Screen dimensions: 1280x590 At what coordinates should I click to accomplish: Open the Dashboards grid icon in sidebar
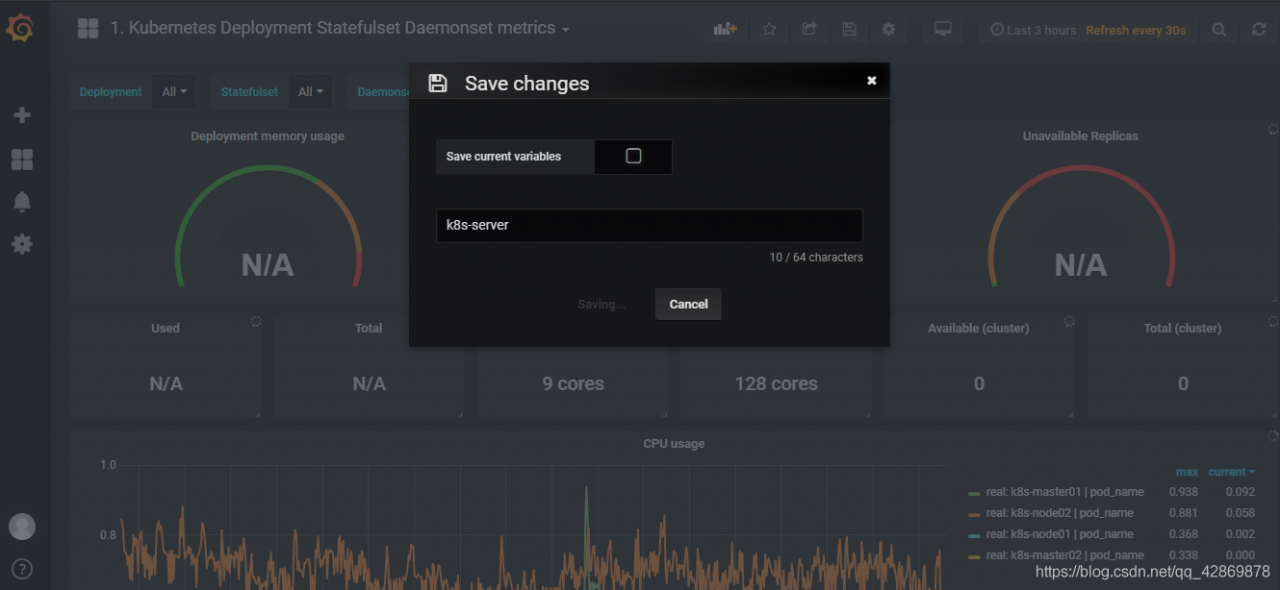click(x=22, y=159)
